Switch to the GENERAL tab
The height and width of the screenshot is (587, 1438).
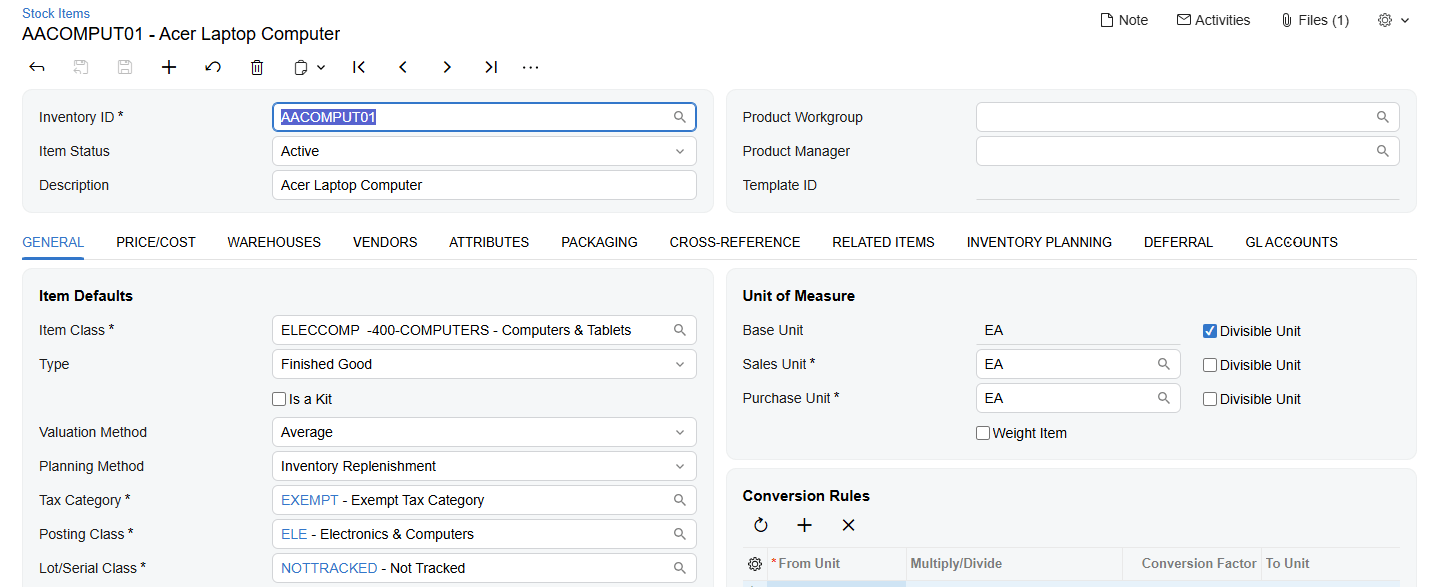pyautogui.click(x=53, y=242)
